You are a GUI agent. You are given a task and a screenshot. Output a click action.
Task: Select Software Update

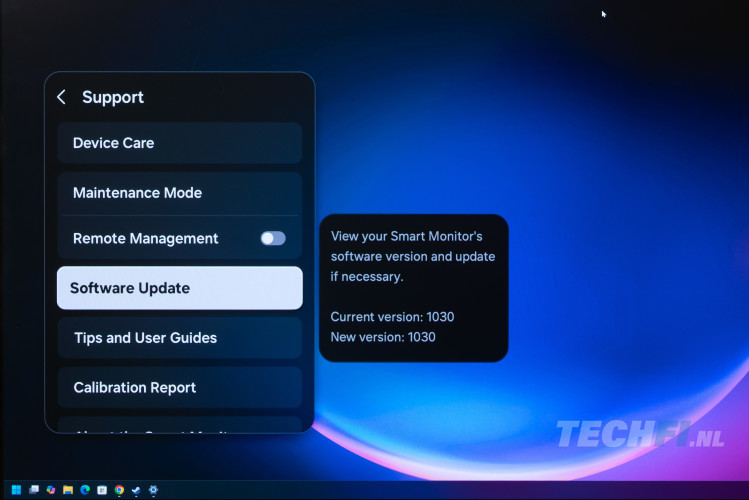pyautogui.click(x=180, y=288)
